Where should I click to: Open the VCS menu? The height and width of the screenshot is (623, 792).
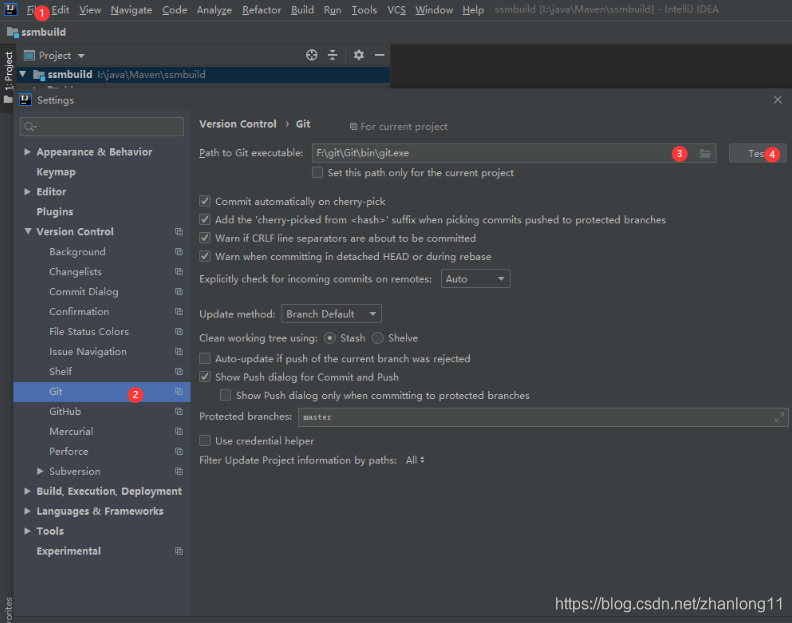[397, 10]
